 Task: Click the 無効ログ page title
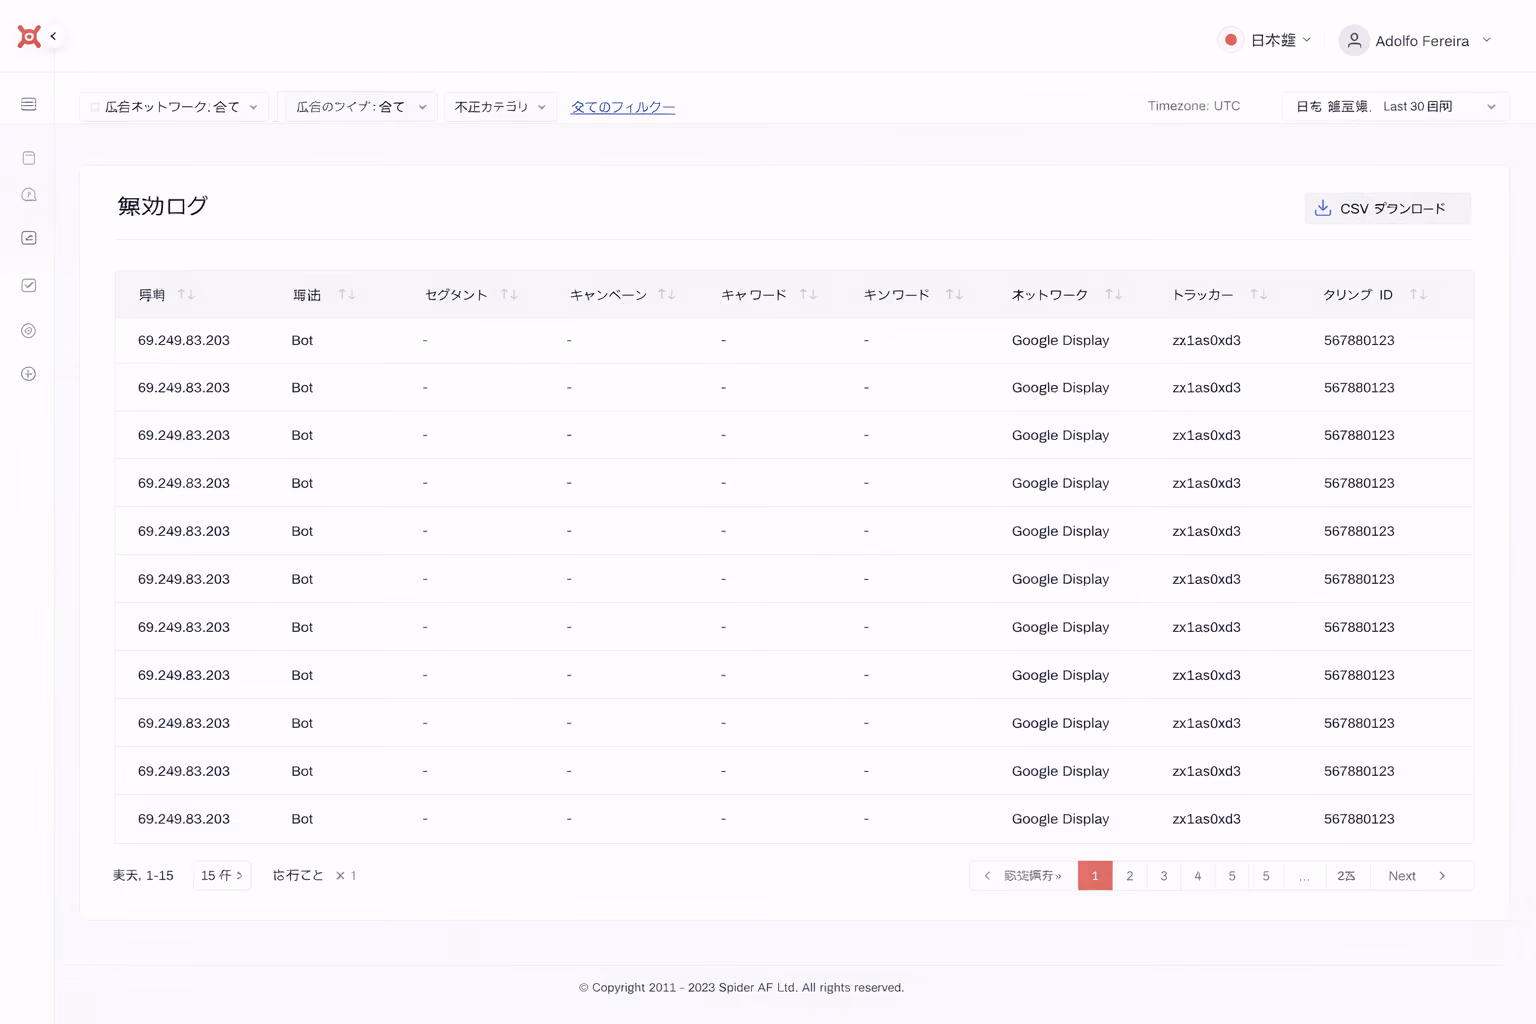(162, 206)
